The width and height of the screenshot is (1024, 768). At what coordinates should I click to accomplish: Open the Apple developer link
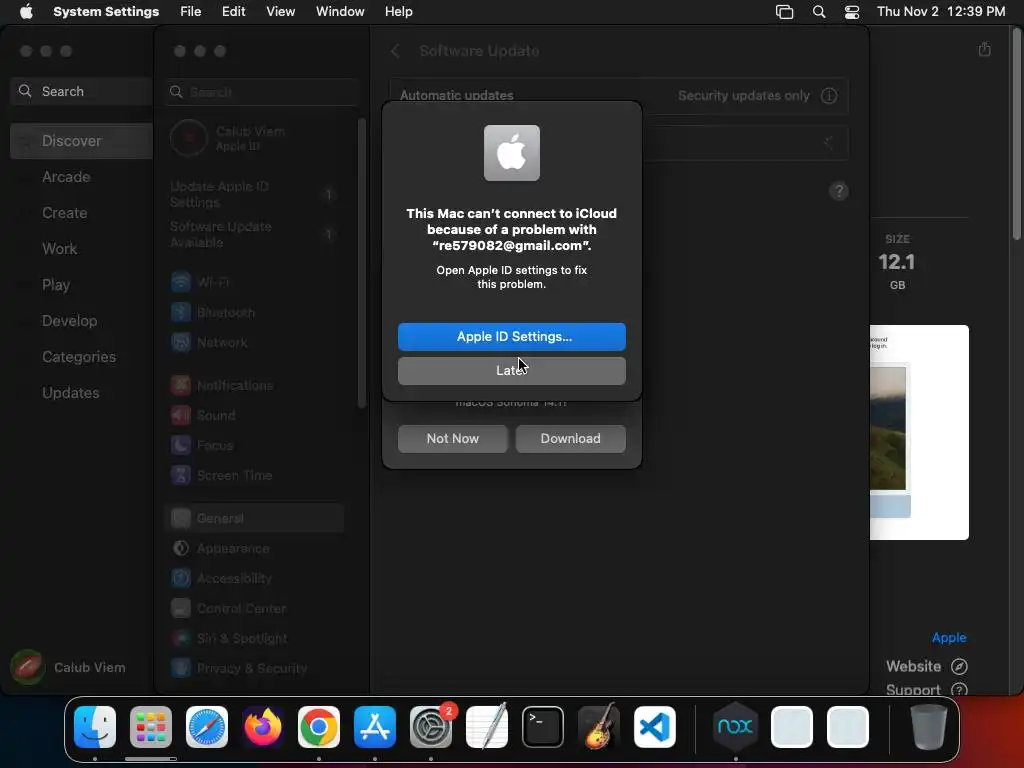(949, 637)
